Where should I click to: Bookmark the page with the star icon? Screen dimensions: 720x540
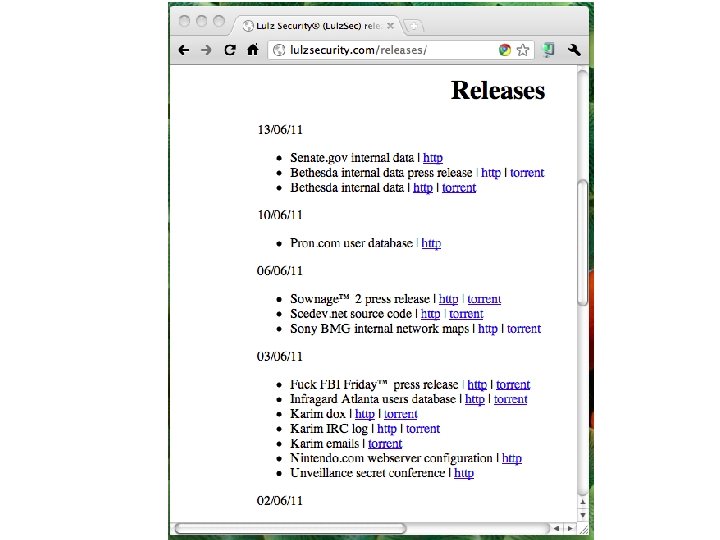click(523, 50)
